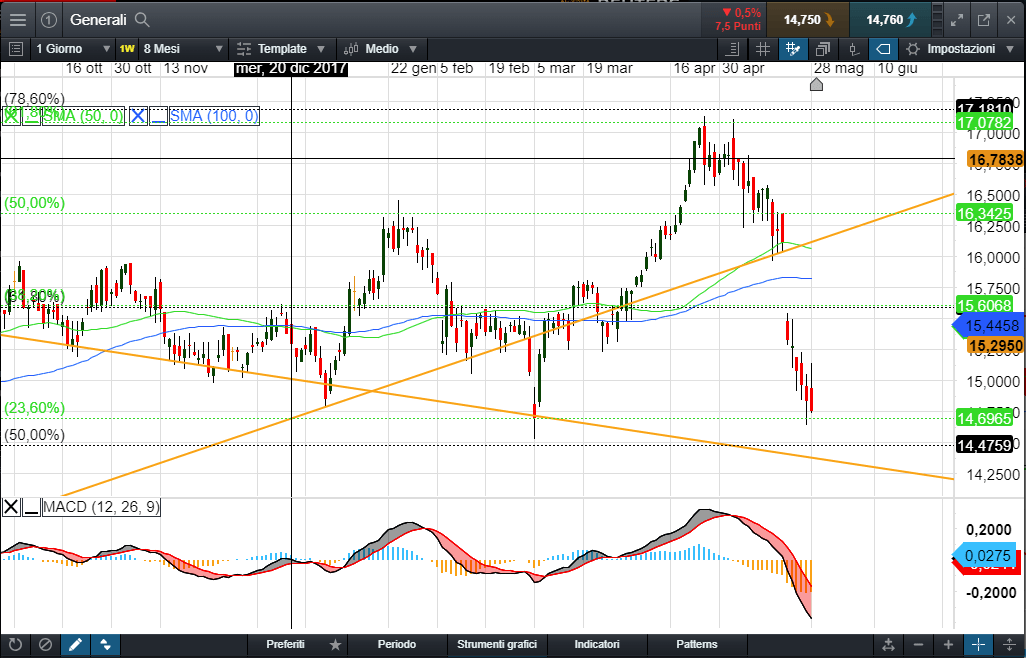Screen dimensions: 1026x658
Task: Open the list icon left of 1 Giorno
Action: click(16, 49)
